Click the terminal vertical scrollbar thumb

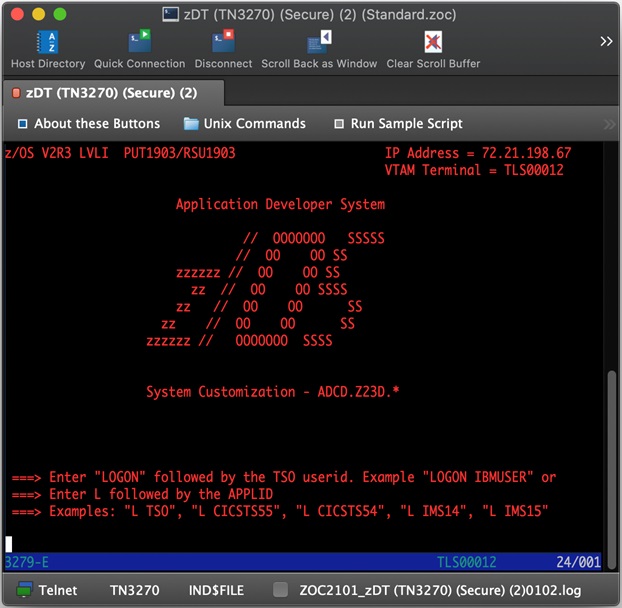point(612,470)
